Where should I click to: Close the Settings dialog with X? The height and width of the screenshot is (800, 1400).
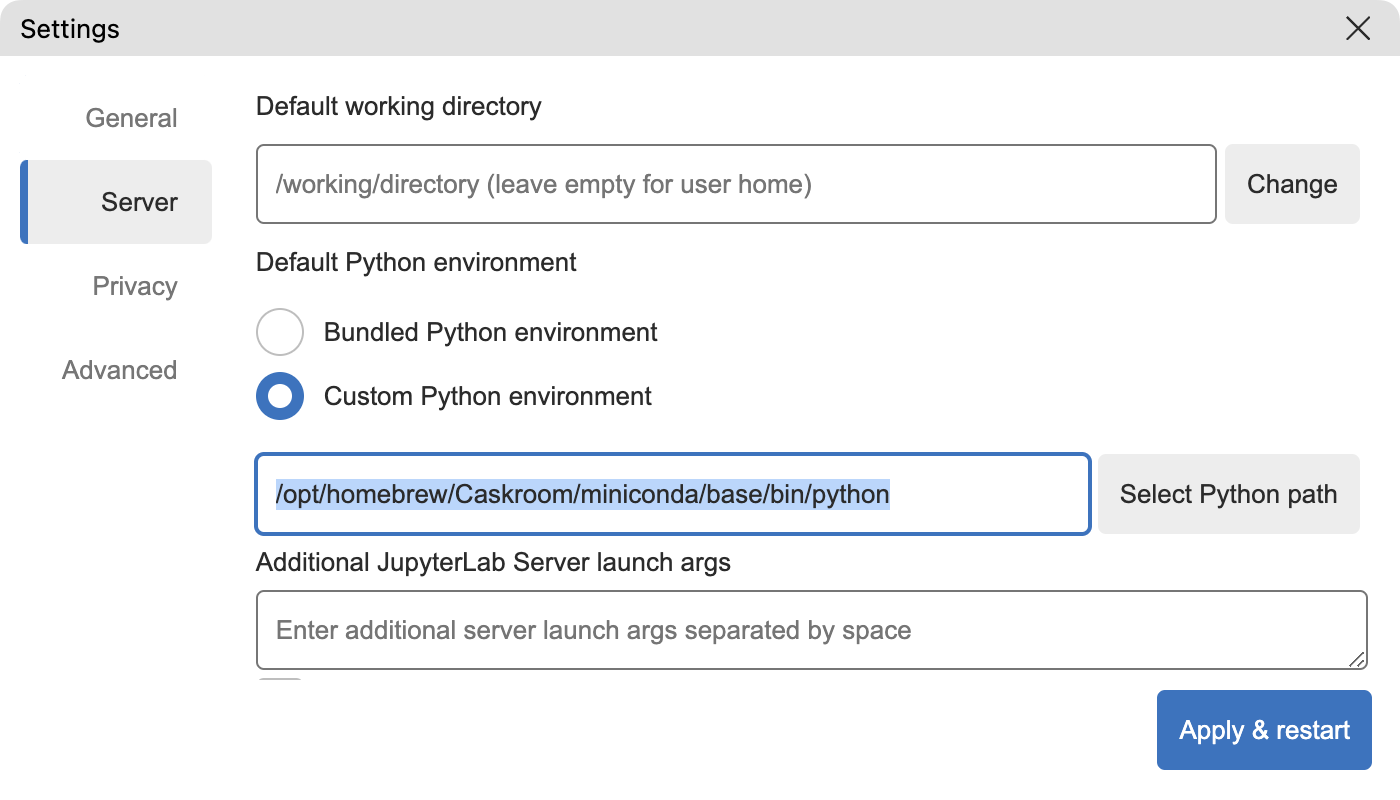[x=1357, y=28]
